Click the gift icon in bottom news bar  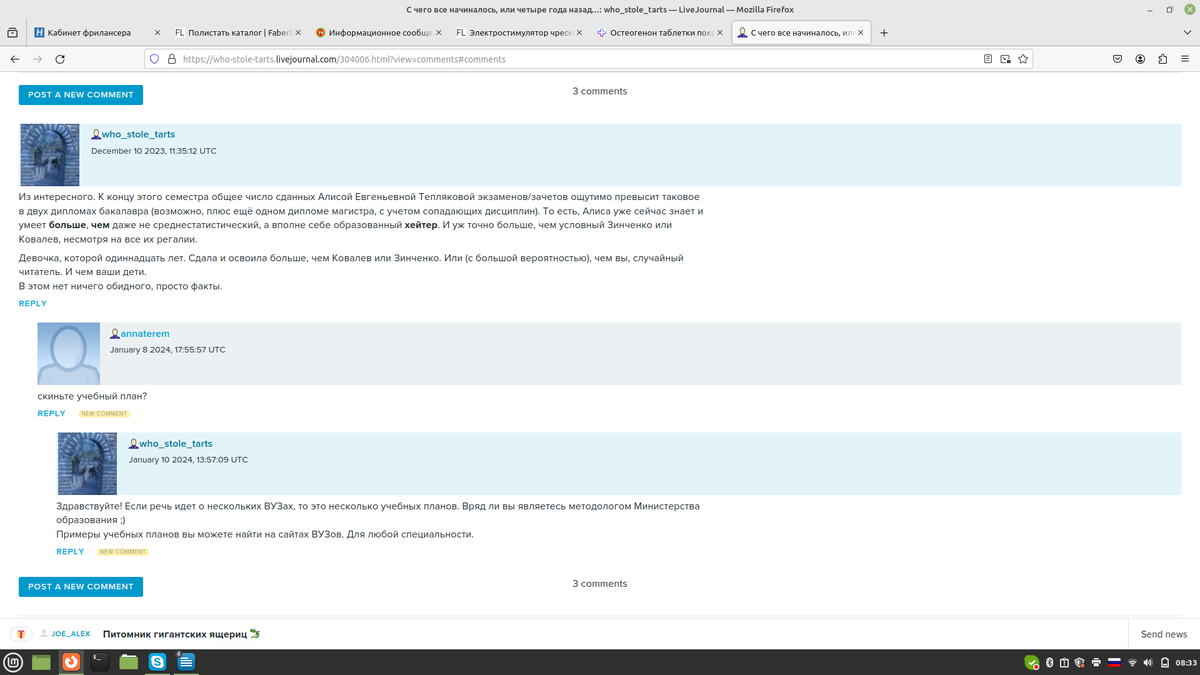pyautogui.click(x=20, y=634)
